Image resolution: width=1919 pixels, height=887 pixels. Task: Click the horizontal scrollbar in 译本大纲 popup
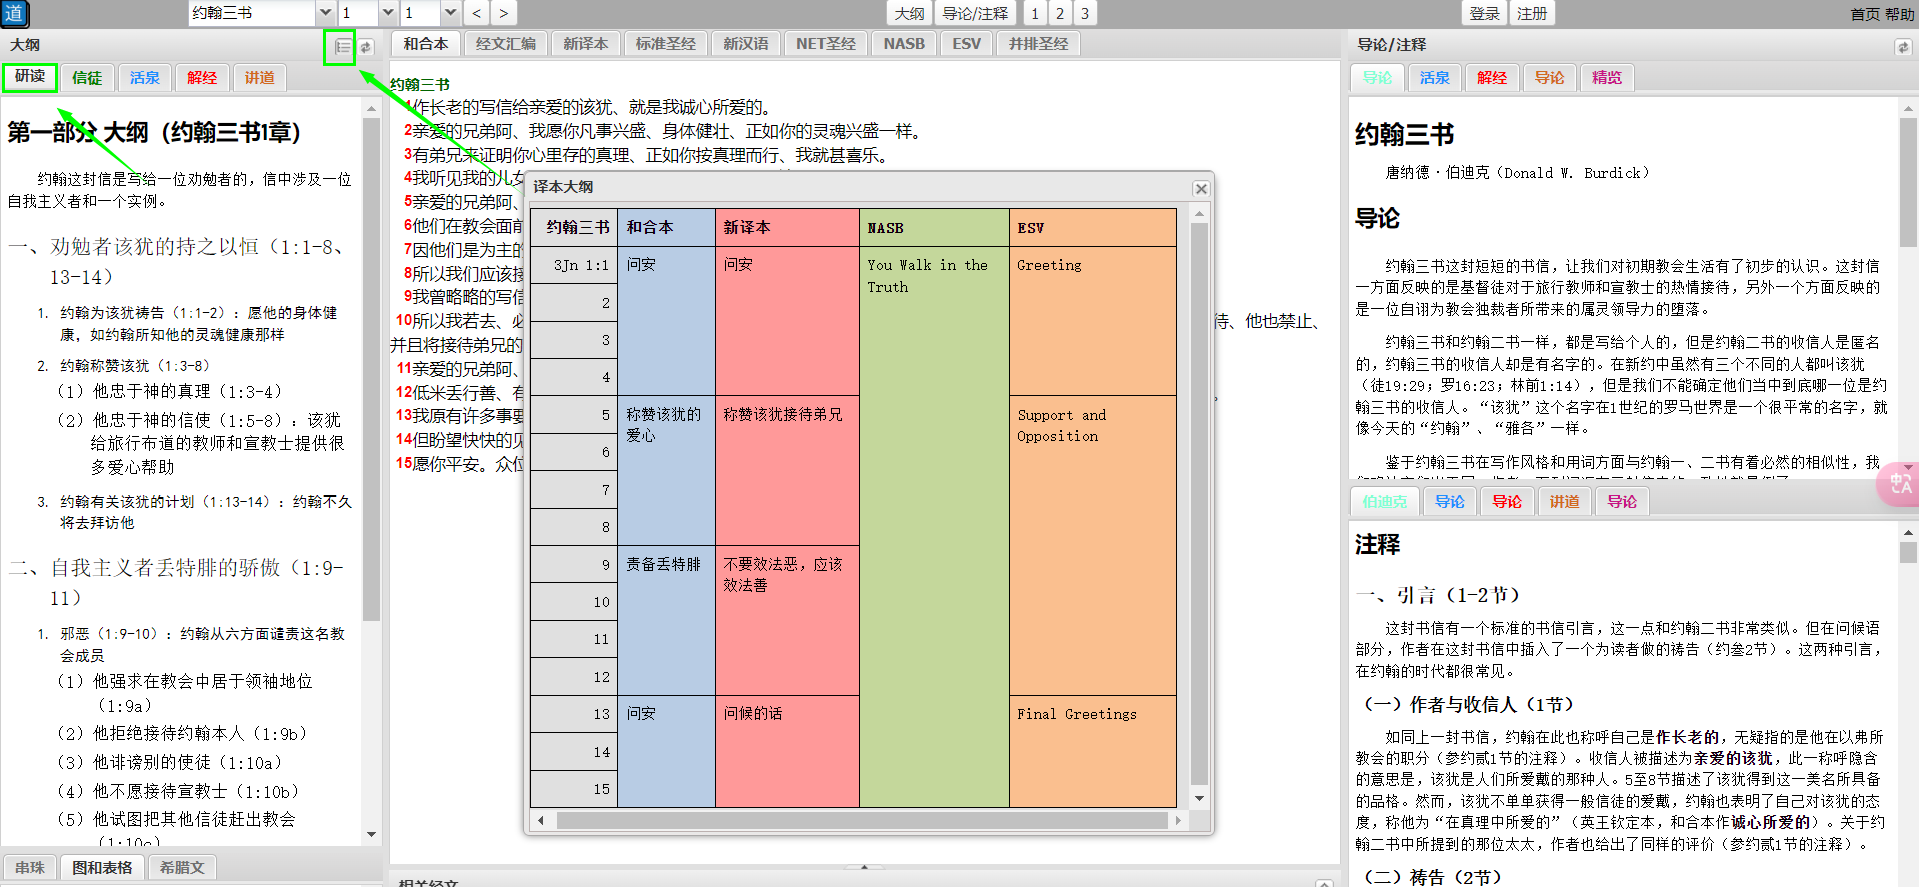click(x=860, y=820)
